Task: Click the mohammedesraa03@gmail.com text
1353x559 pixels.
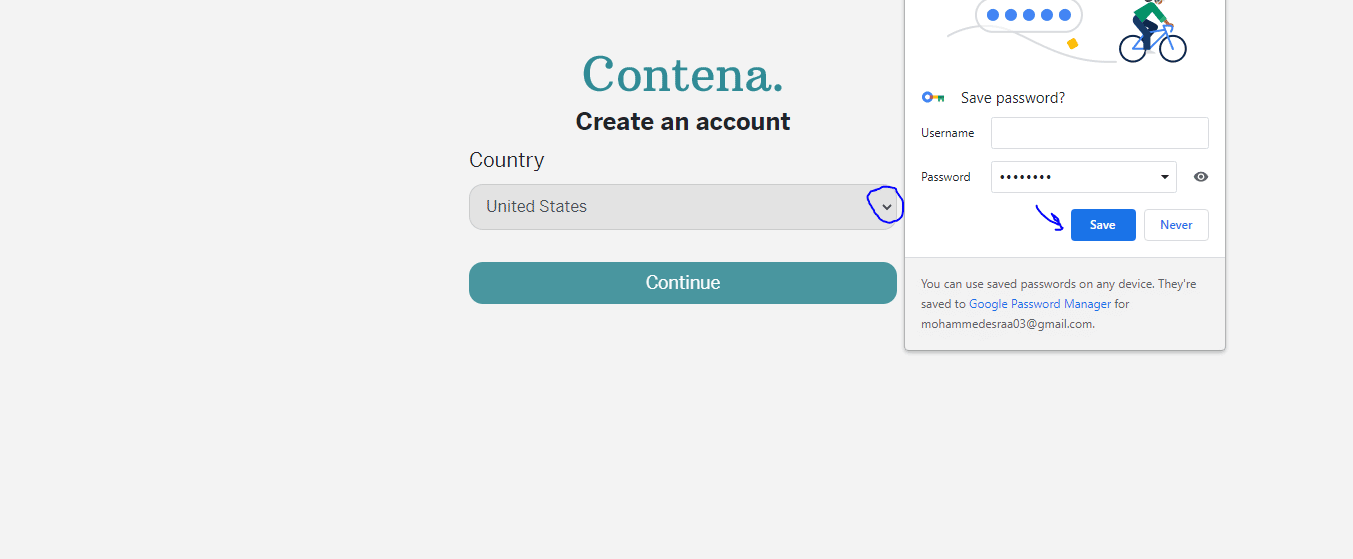Action: [1008, 324]
